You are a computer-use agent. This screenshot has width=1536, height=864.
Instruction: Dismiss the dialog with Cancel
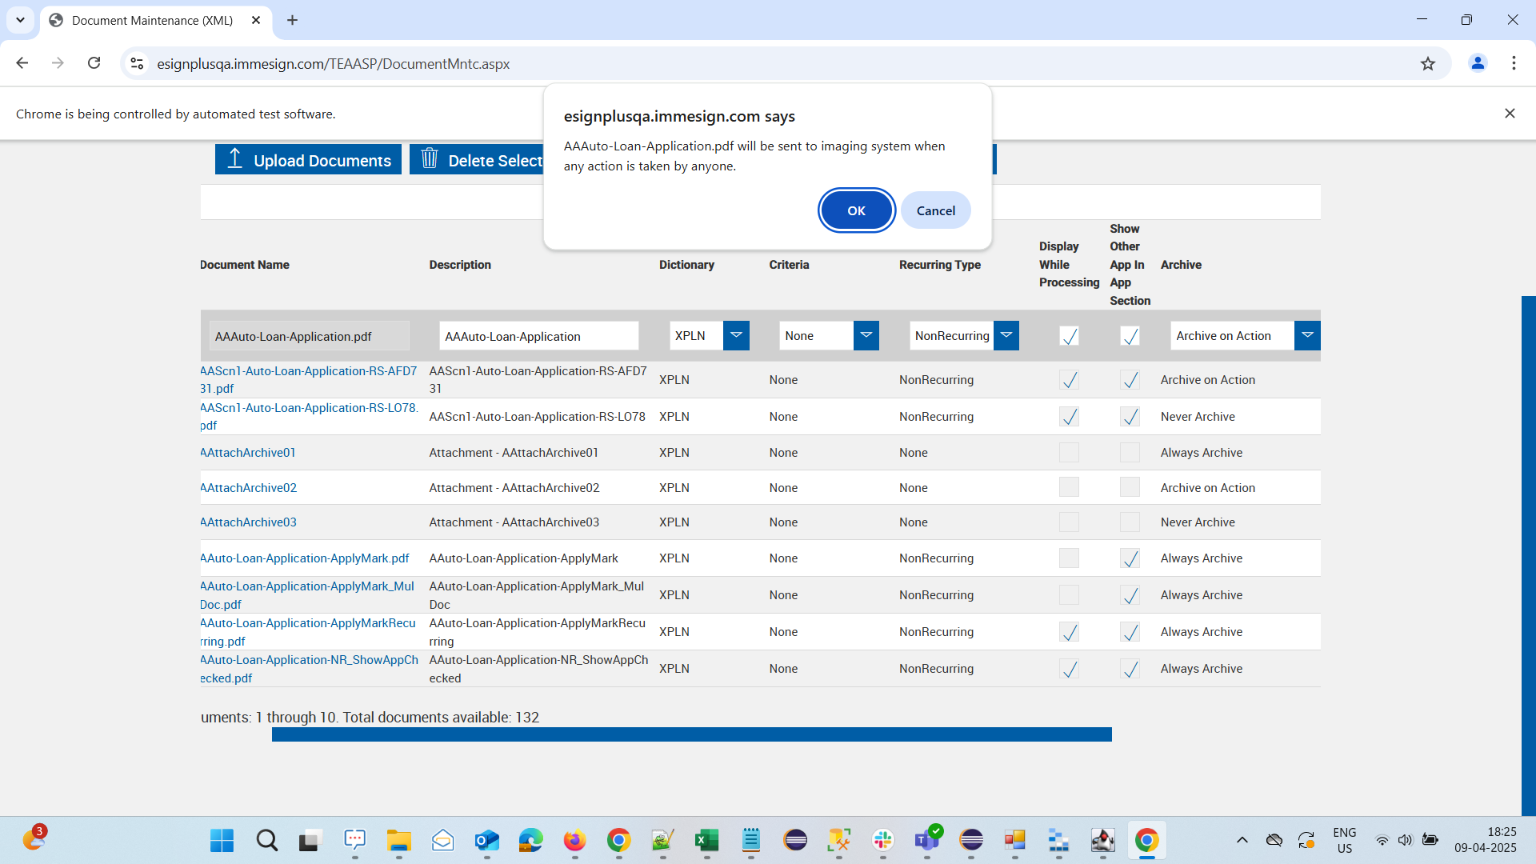[x=936, y=211]
